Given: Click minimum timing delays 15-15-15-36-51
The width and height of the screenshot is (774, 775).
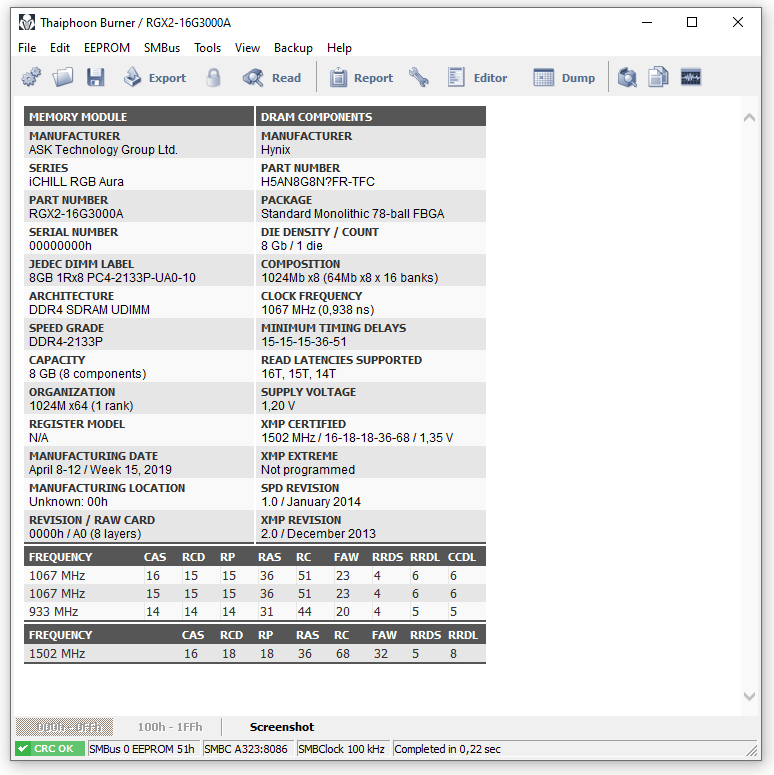Looking at the screenshot, I should point(304,342).
